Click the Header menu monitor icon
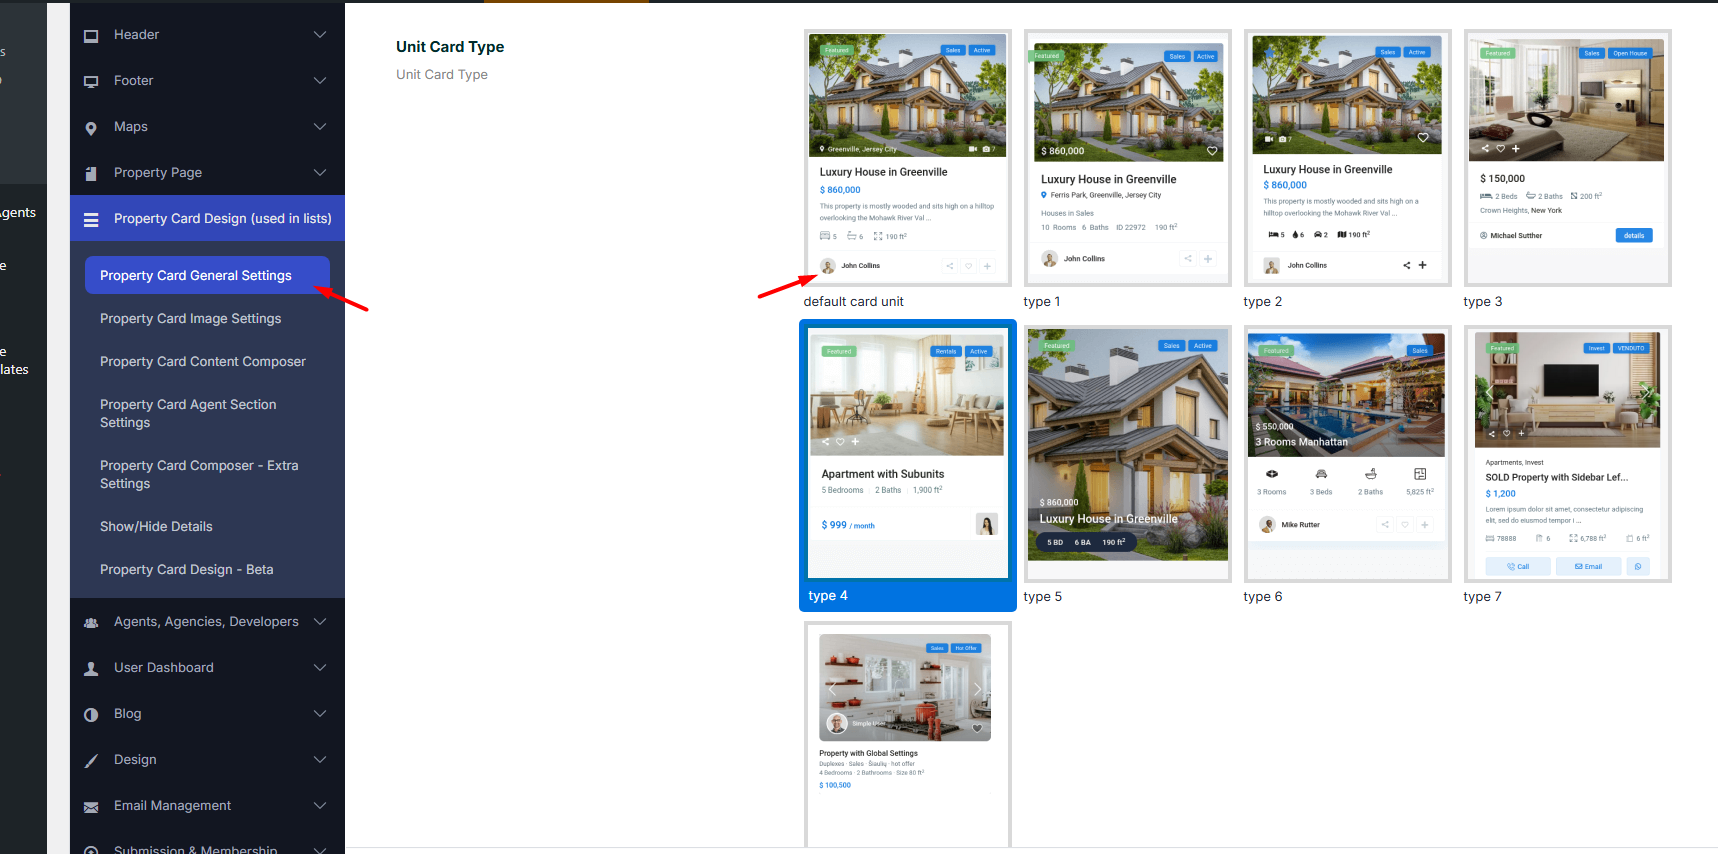 coord(91,36)
